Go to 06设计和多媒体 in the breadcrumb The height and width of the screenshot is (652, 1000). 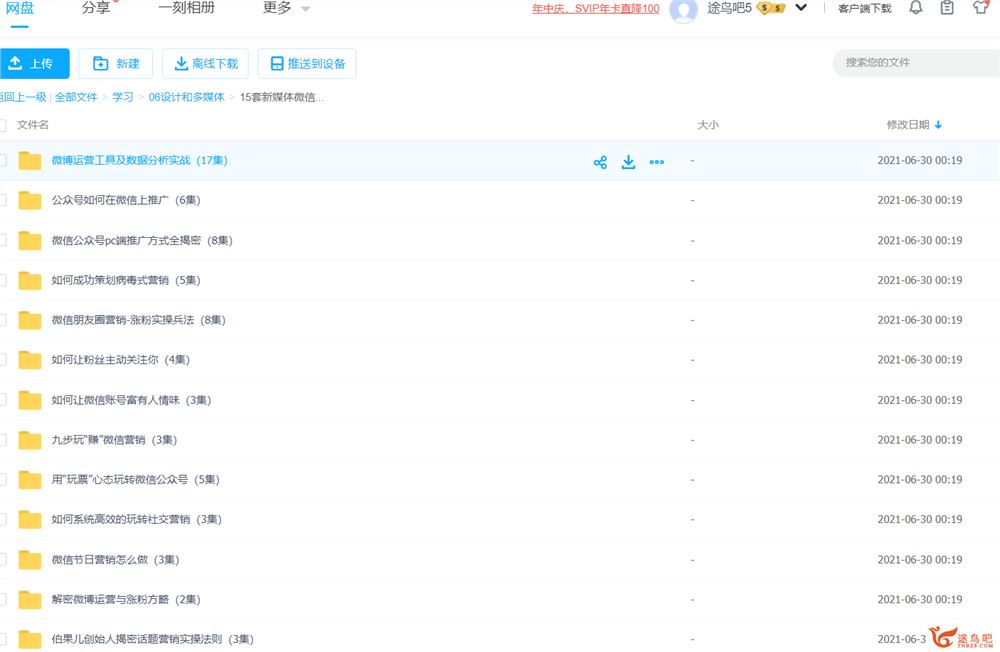[x=186, y=97]
